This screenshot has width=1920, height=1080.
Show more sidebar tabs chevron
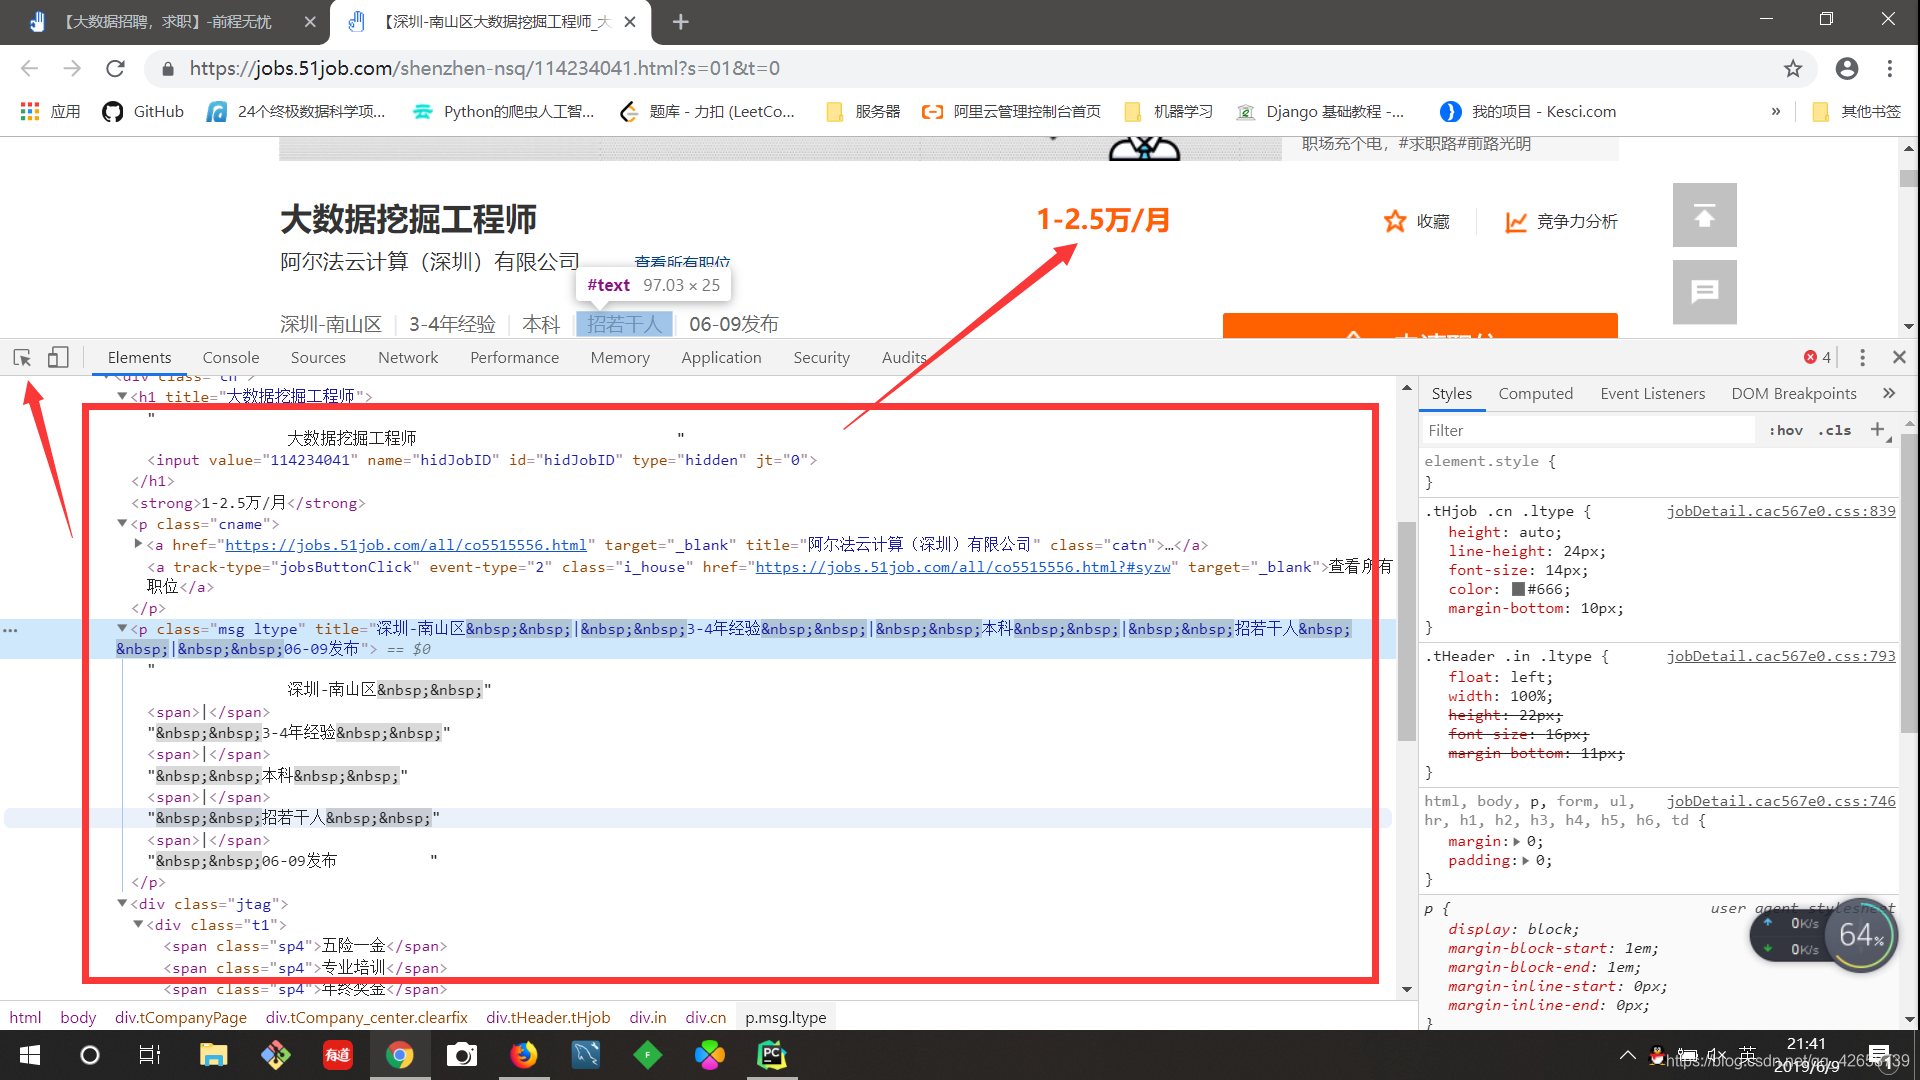point(1889,393)
